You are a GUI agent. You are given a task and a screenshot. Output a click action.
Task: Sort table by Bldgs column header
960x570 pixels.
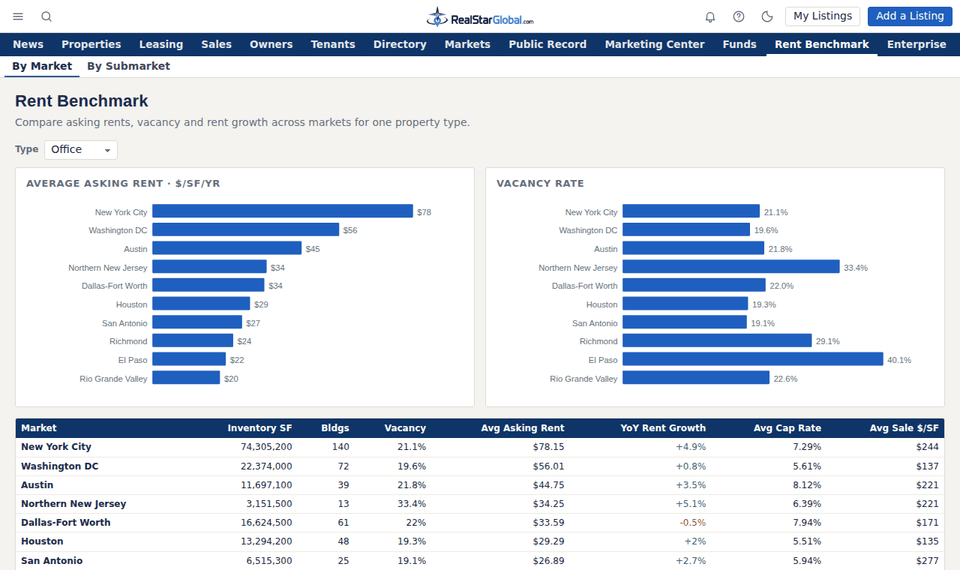click(x=335, y=428)
